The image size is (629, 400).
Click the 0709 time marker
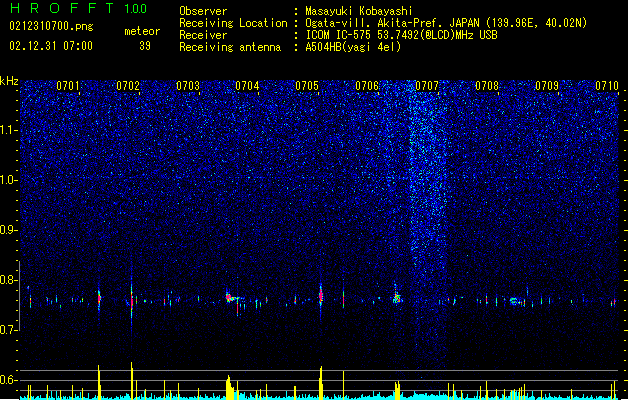pyautogui.click(x=547, y=86)
